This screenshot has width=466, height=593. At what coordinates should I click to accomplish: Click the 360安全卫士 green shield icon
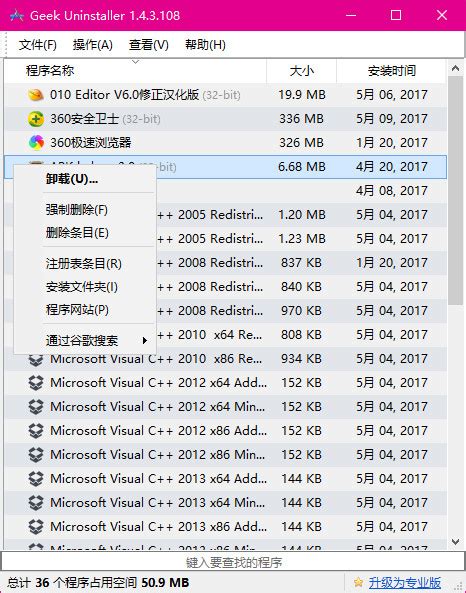tap(36, 119)
